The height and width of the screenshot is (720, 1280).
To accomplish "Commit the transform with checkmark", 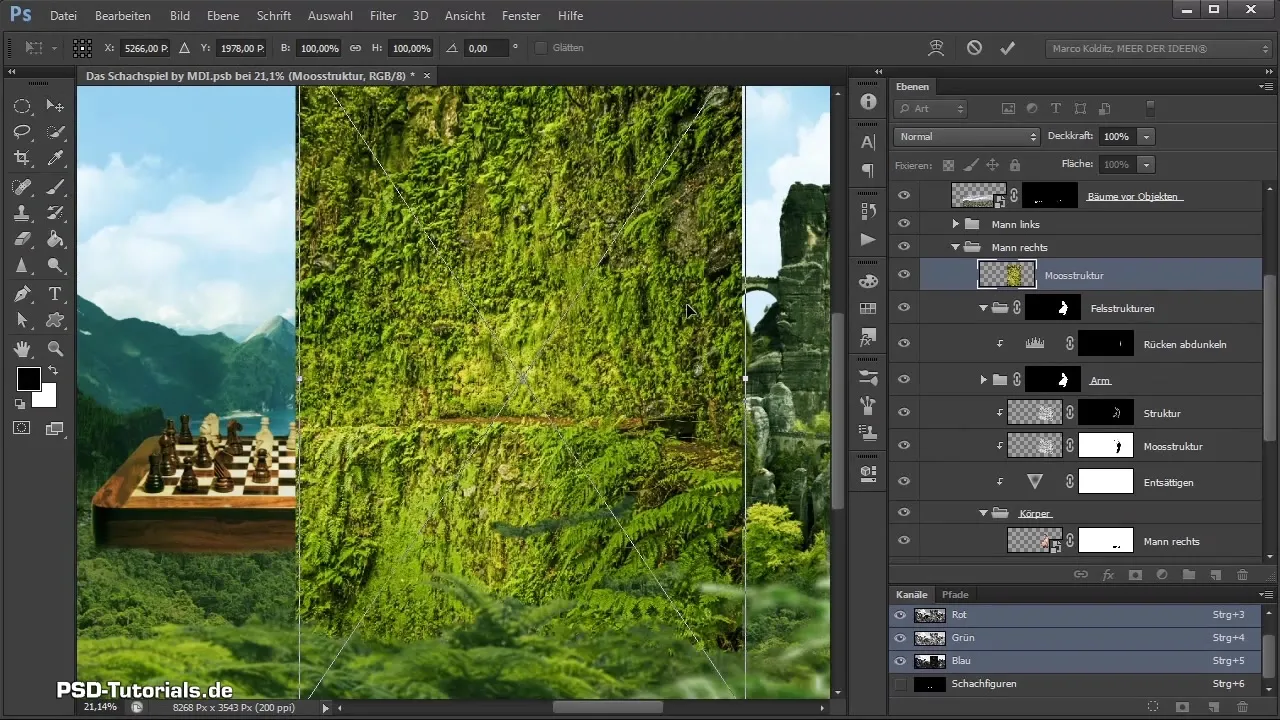I will coord(1008,48).
